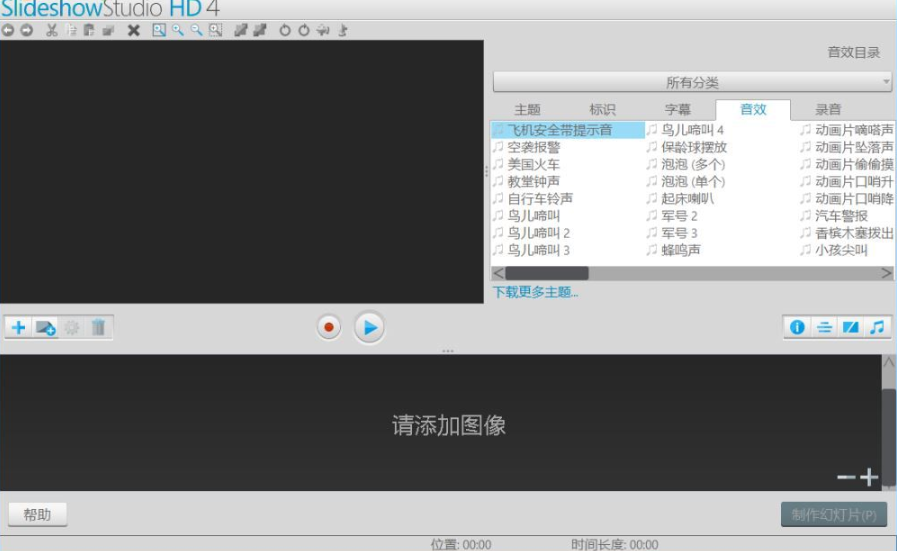Screen dimensions: 897x551
Task: Play the slideshow preview
Action: click(369, 328)
